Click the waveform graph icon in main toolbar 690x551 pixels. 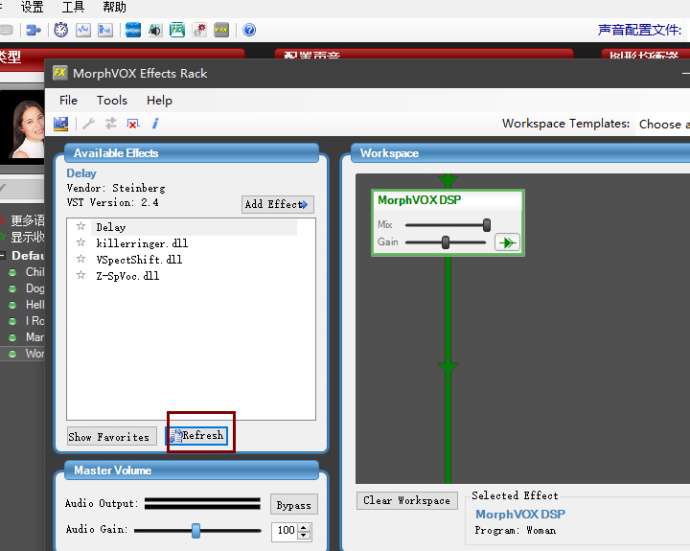click(x=83, y=30)
